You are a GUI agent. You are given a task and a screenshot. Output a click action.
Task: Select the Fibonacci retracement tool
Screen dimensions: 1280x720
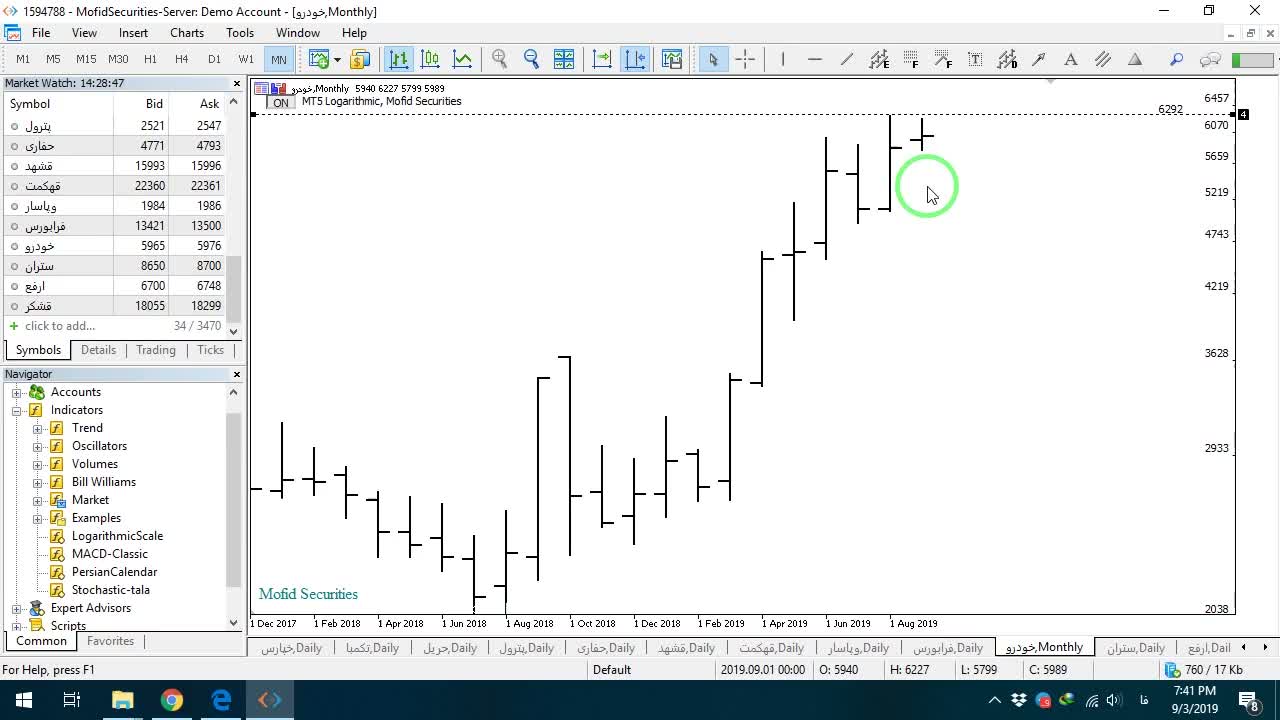click(911, 59)
